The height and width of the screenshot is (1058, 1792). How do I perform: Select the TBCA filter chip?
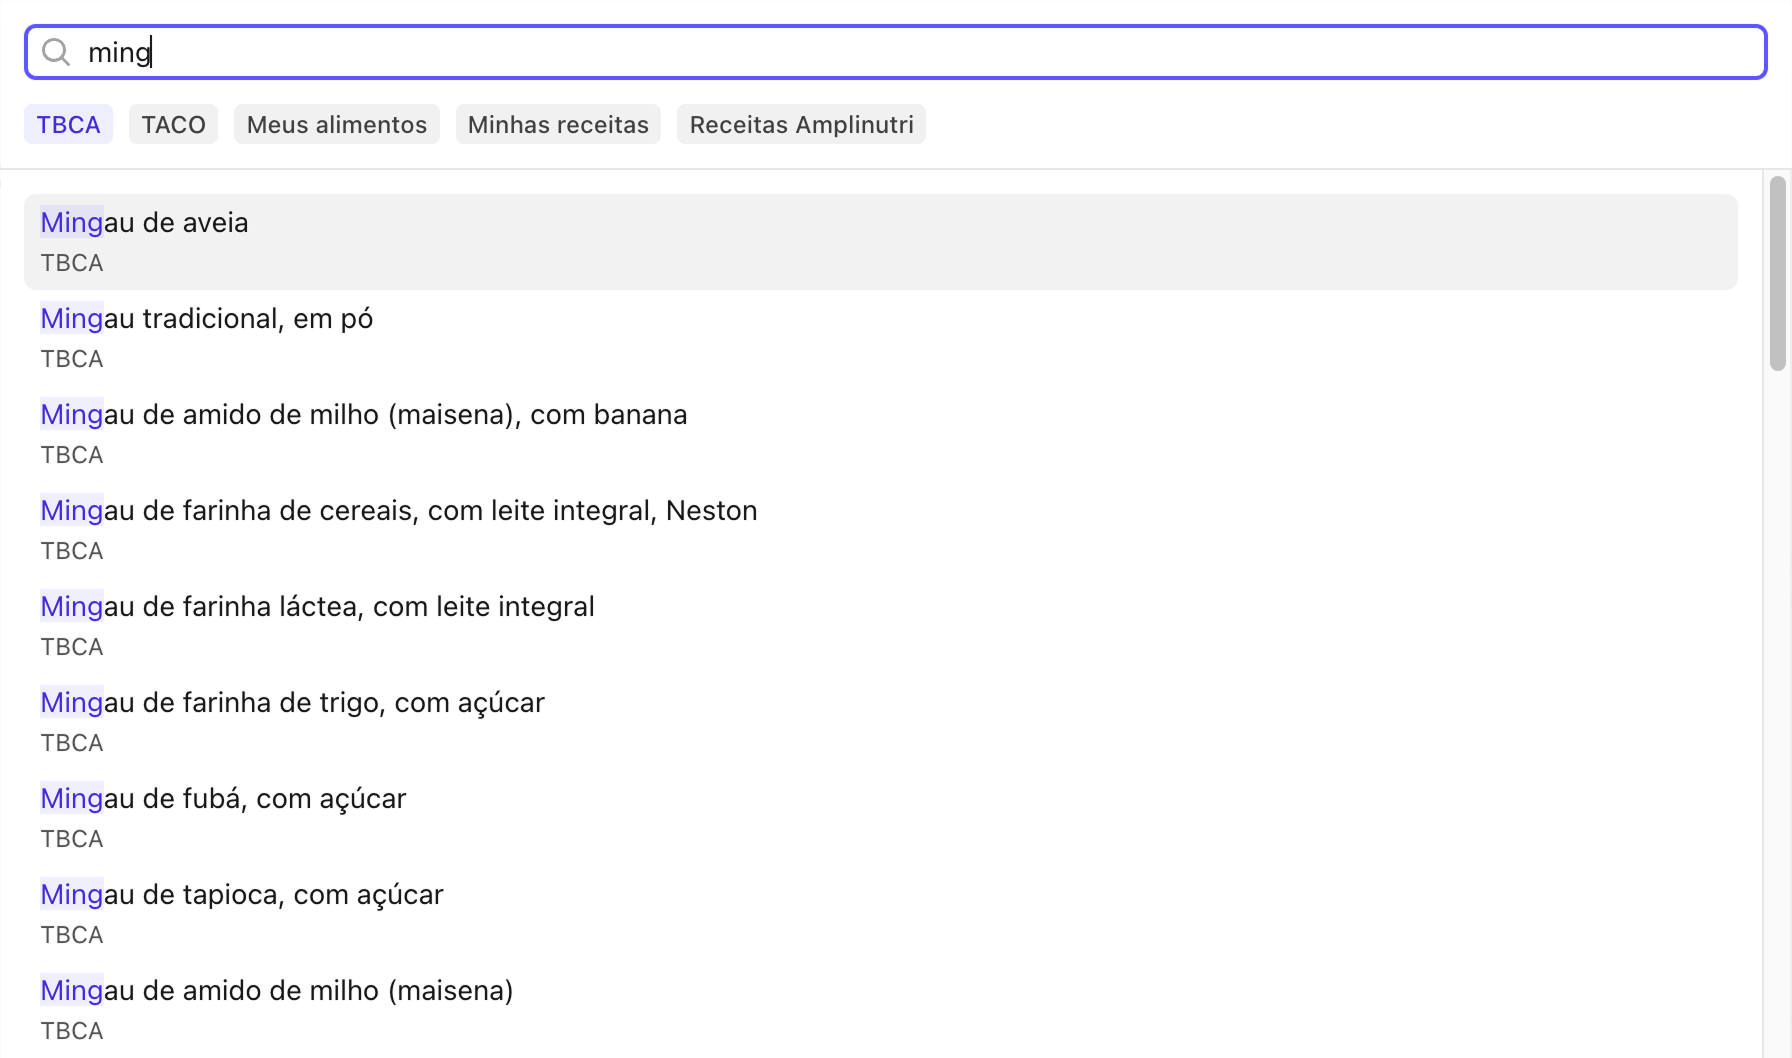pos(68,124)
